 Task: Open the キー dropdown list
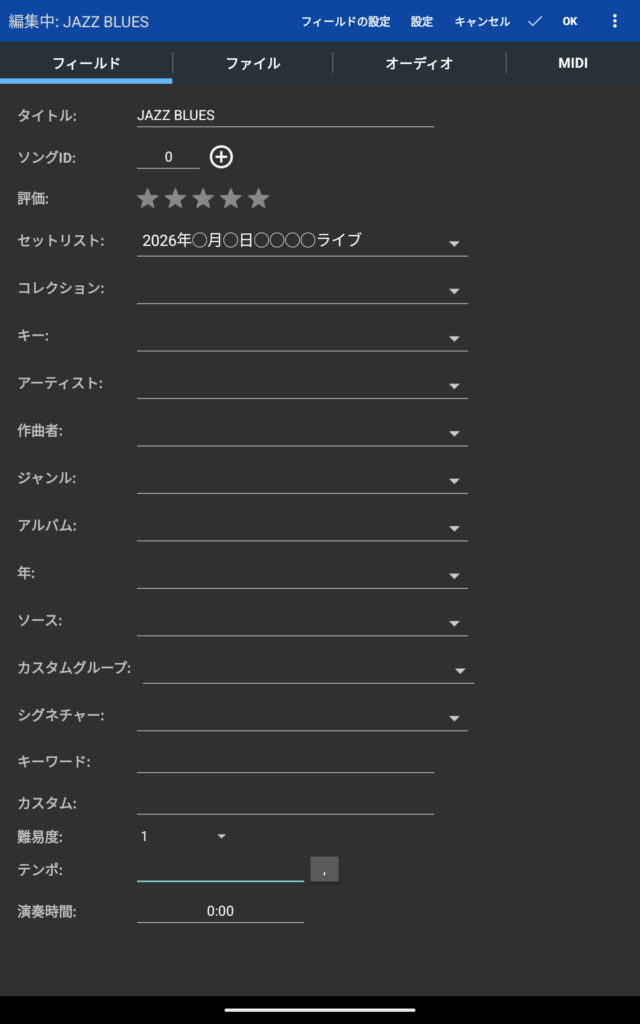(454, 338)
